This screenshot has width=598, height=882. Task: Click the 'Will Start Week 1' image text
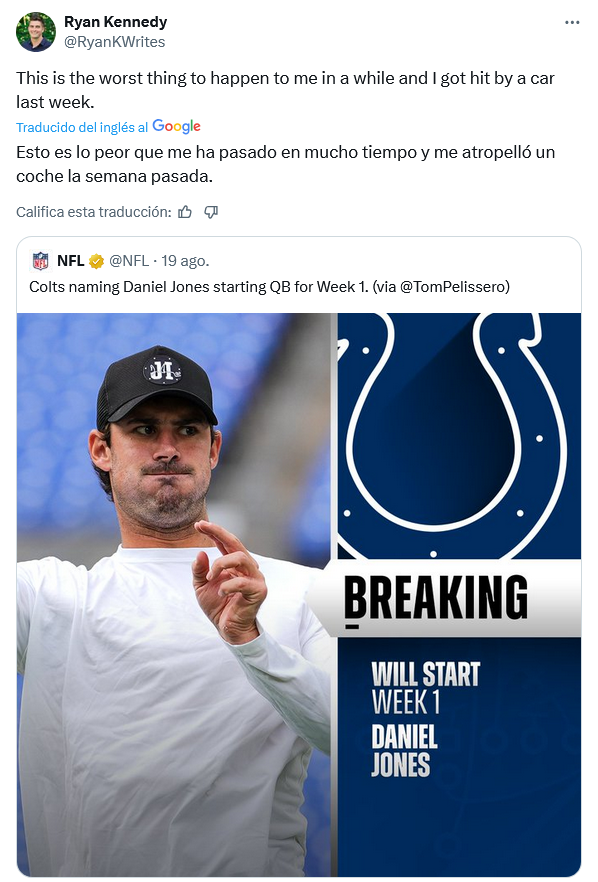(425, 687)
